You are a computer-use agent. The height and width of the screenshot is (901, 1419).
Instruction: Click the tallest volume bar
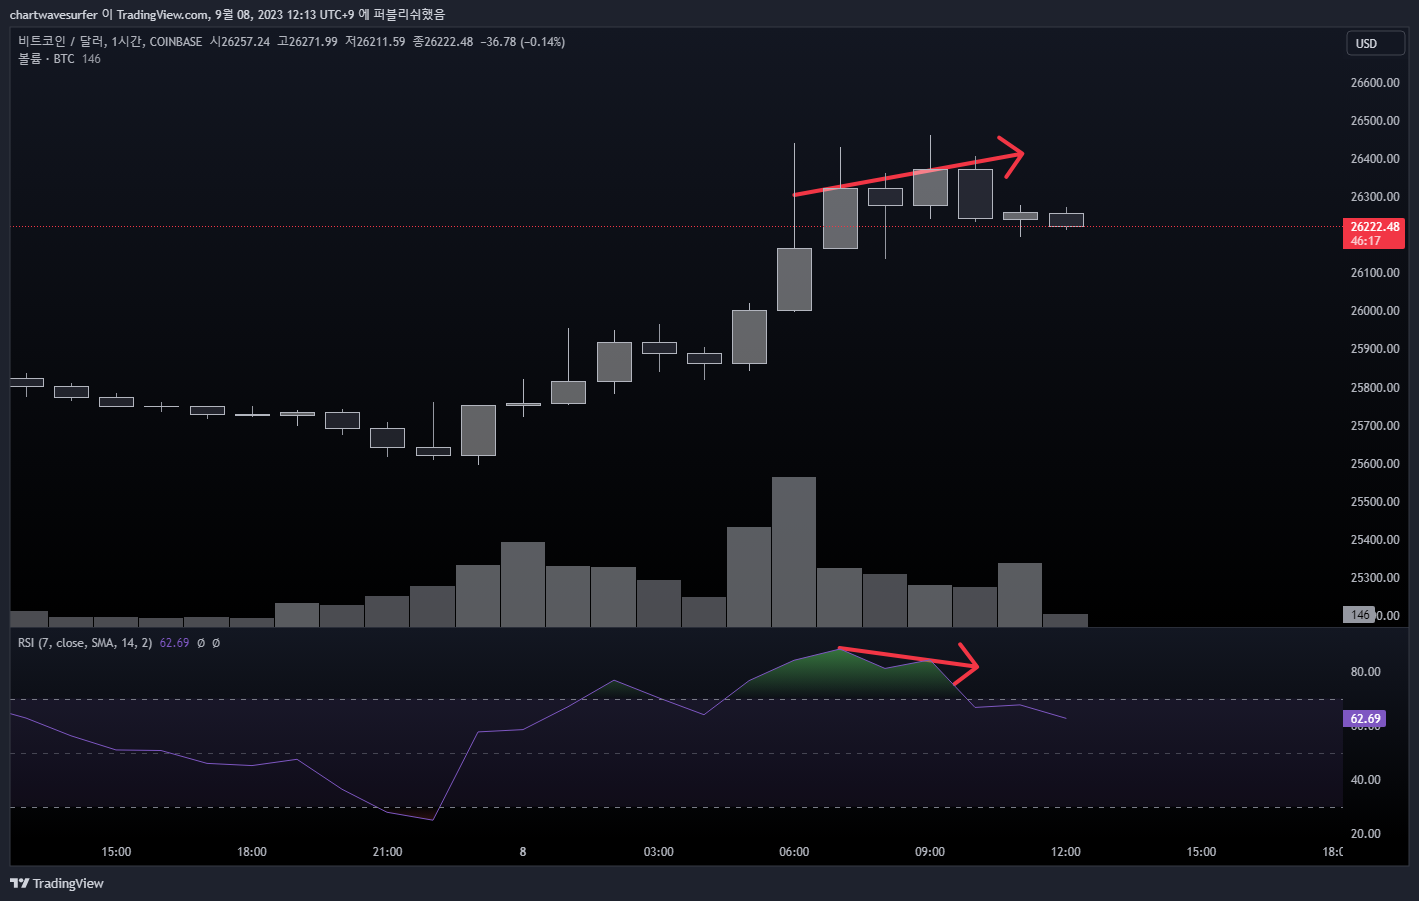click(x=794, y=552)
